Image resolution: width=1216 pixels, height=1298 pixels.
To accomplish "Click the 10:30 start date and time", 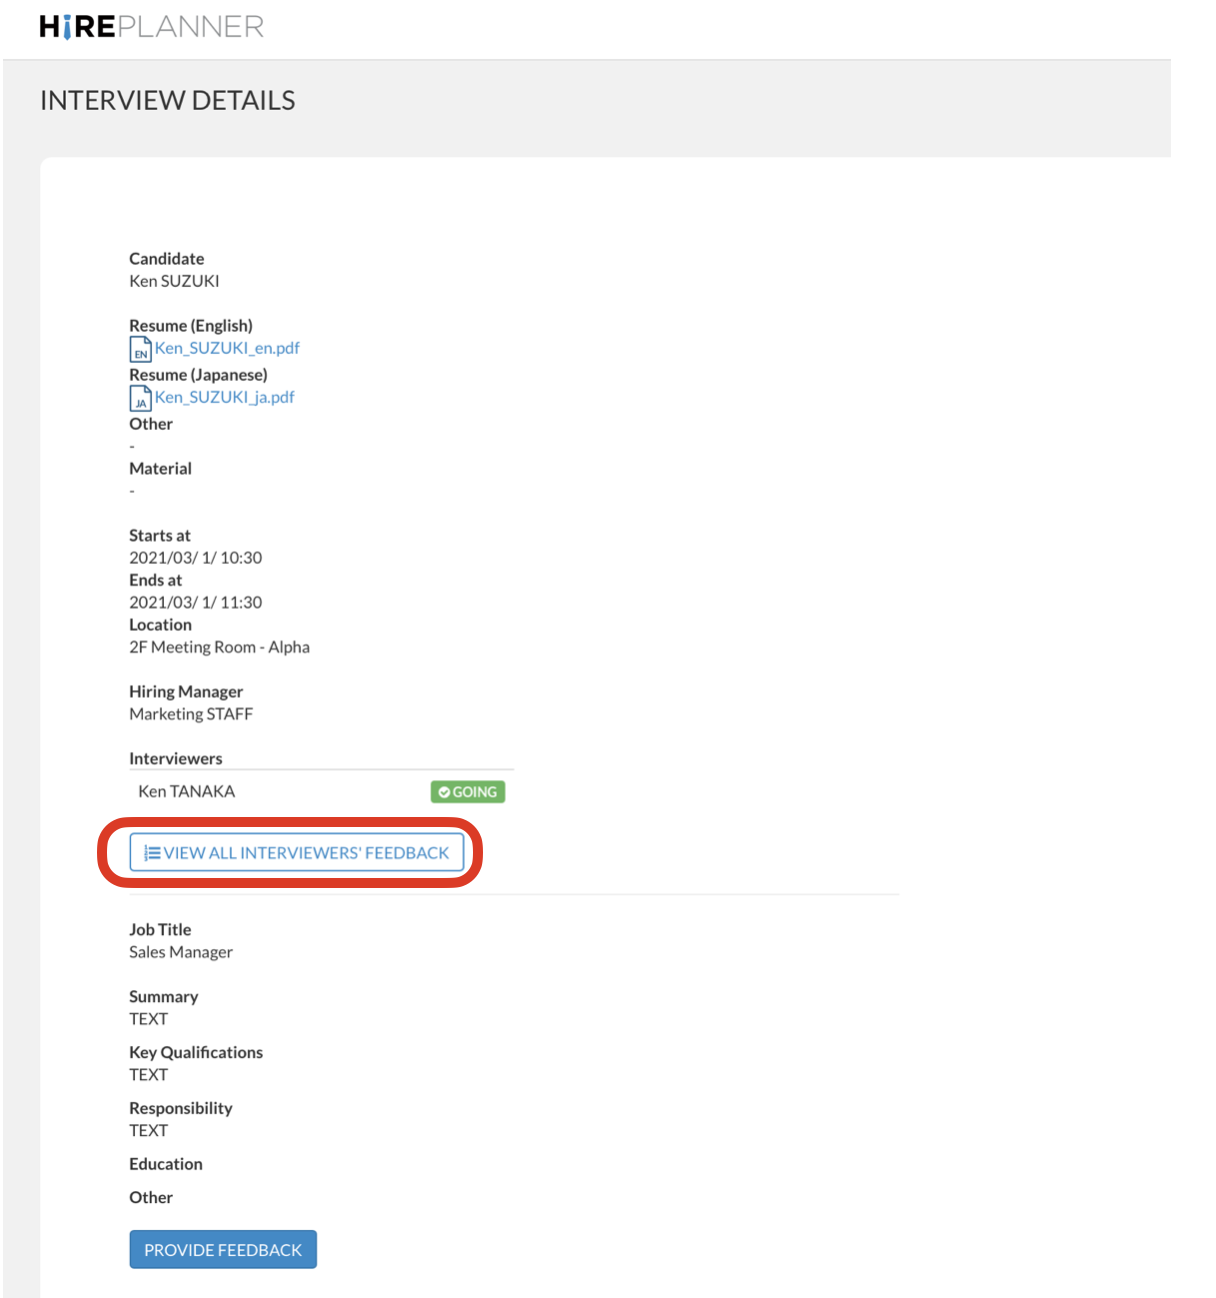I will (195, 558).
